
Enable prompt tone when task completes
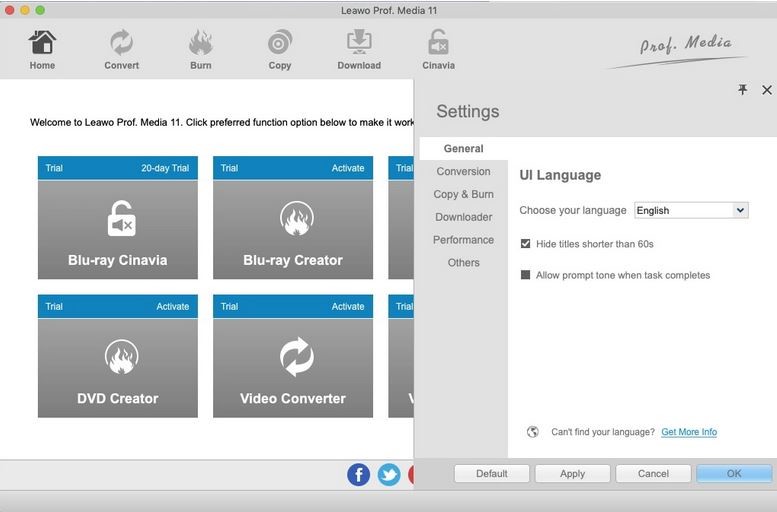click(525, 275)
